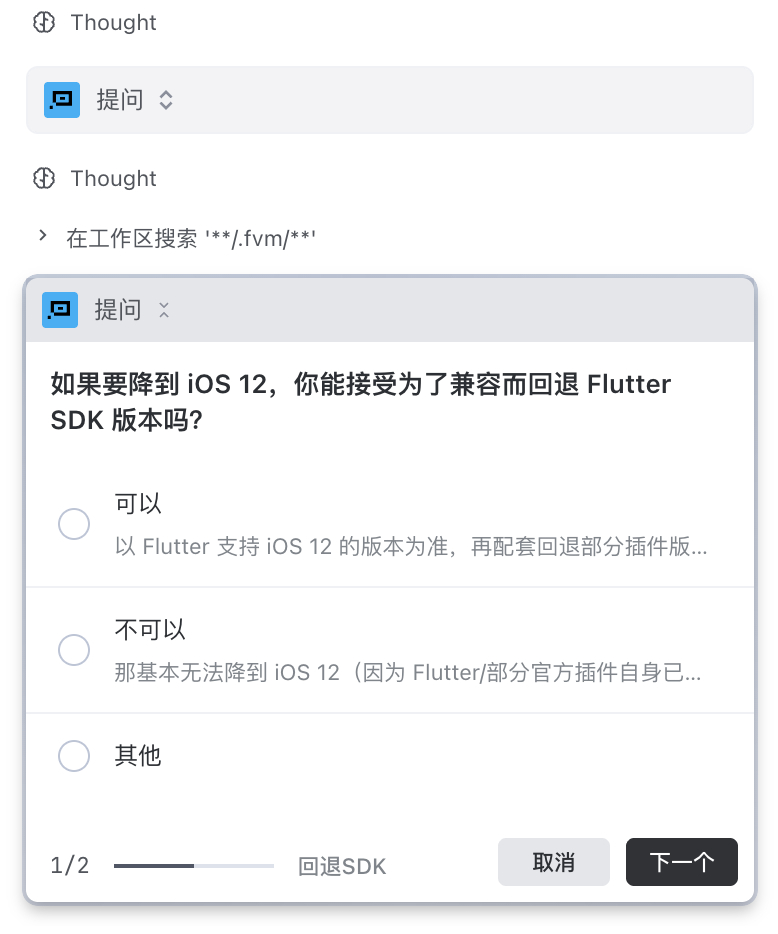Click the blue 提问 icon on the question card

[59, 310]
